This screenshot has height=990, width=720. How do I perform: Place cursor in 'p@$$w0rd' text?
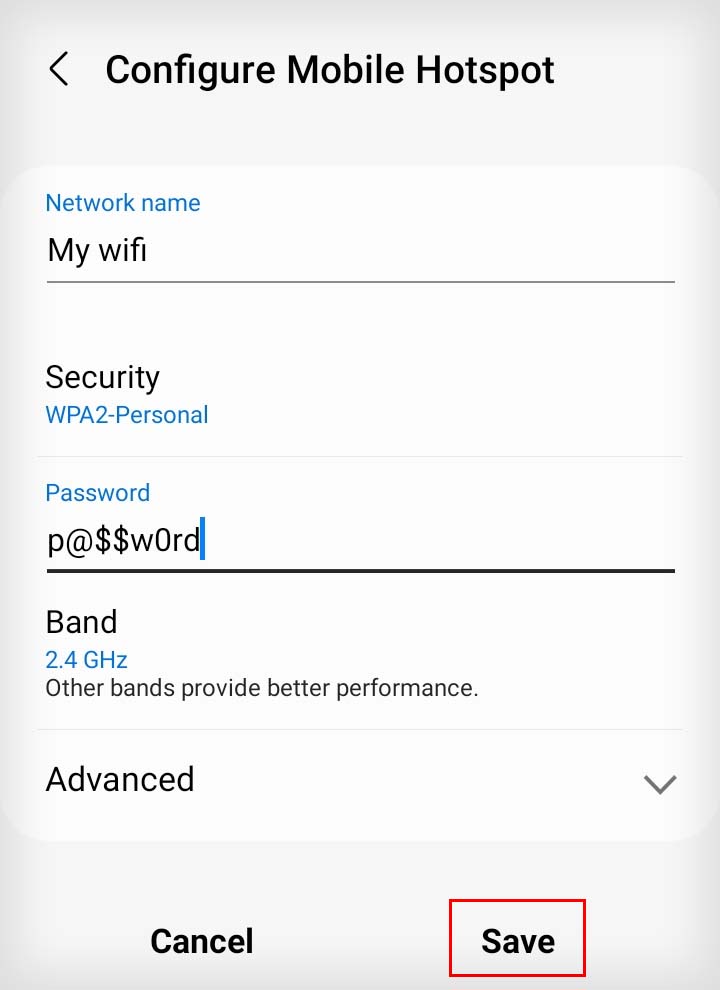tap(124, 540)
